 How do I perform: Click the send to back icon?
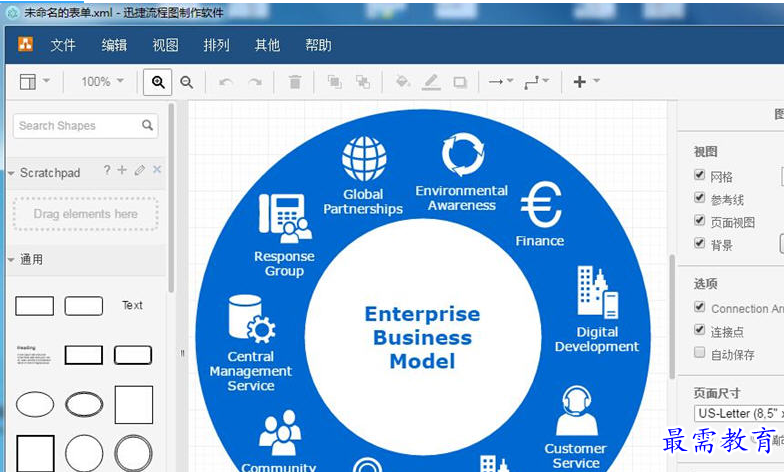[363, 82]
